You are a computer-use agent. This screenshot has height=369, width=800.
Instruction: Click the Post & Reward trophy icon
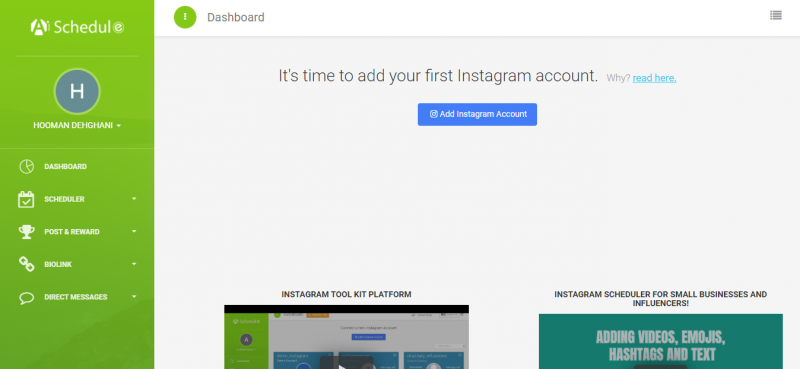(27, 232)
